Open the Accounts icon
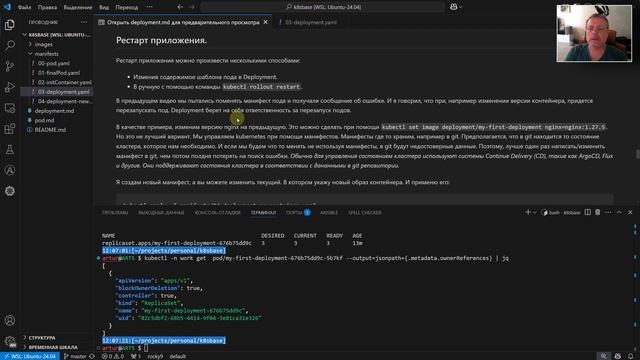Screen dimensions: 640x360 click(10, 320)
